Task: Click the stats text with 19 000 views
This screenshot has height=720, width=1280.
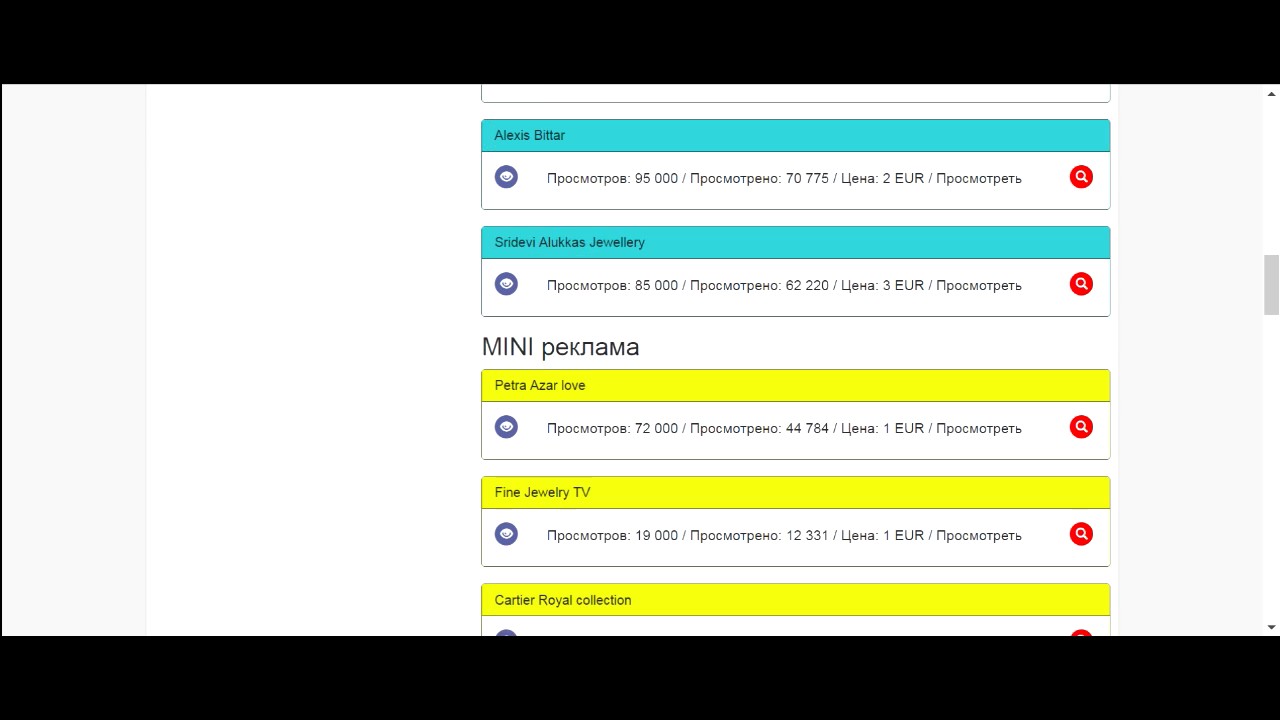Action: point(784,535)
